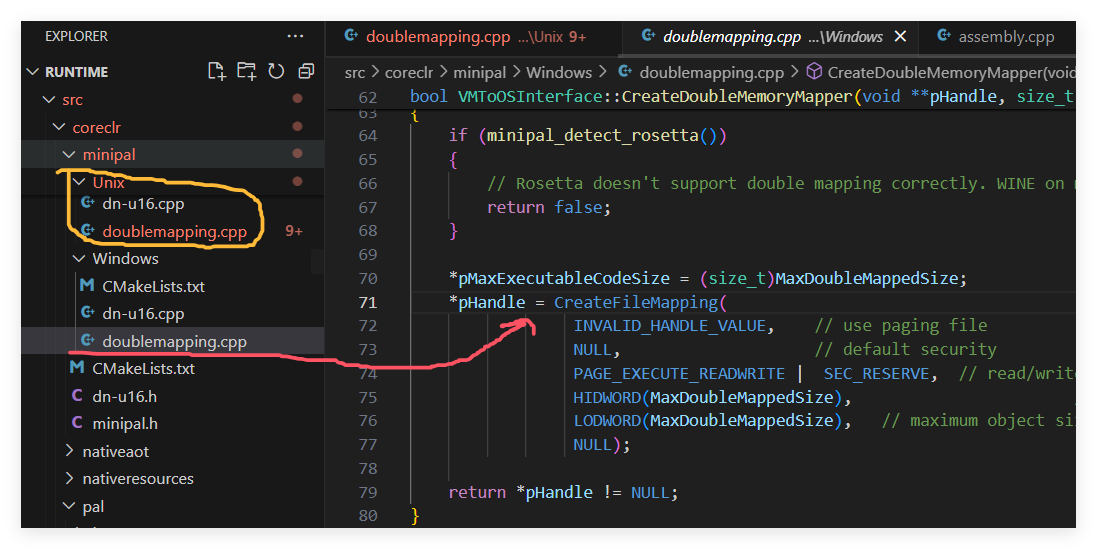Collapse the Unix folder
1097x549 pixels.
click(x=79, y=182)
